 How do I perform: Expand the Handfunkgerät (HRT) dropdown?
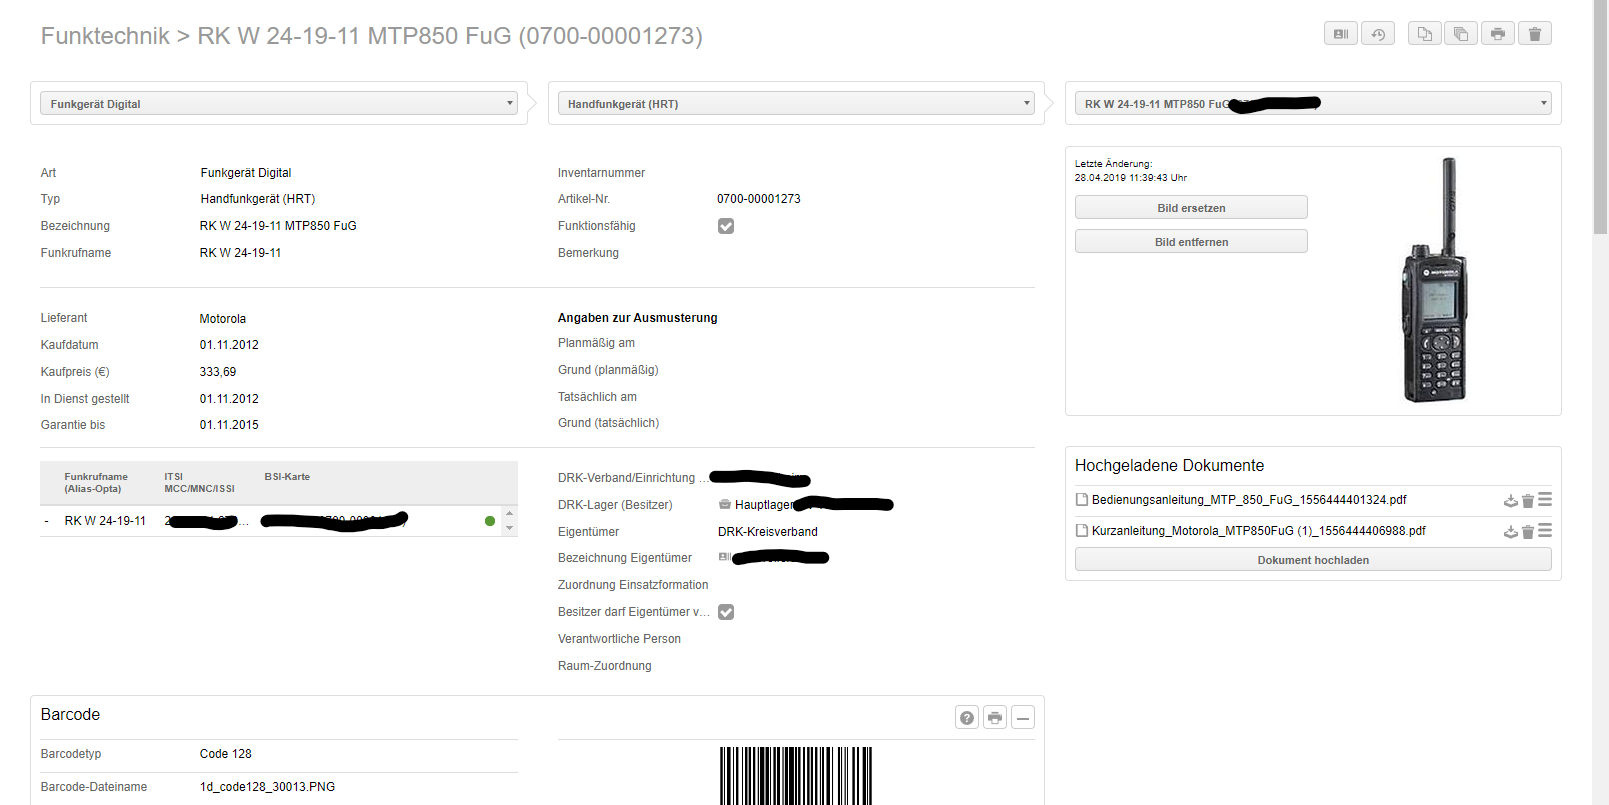[795, 103]
